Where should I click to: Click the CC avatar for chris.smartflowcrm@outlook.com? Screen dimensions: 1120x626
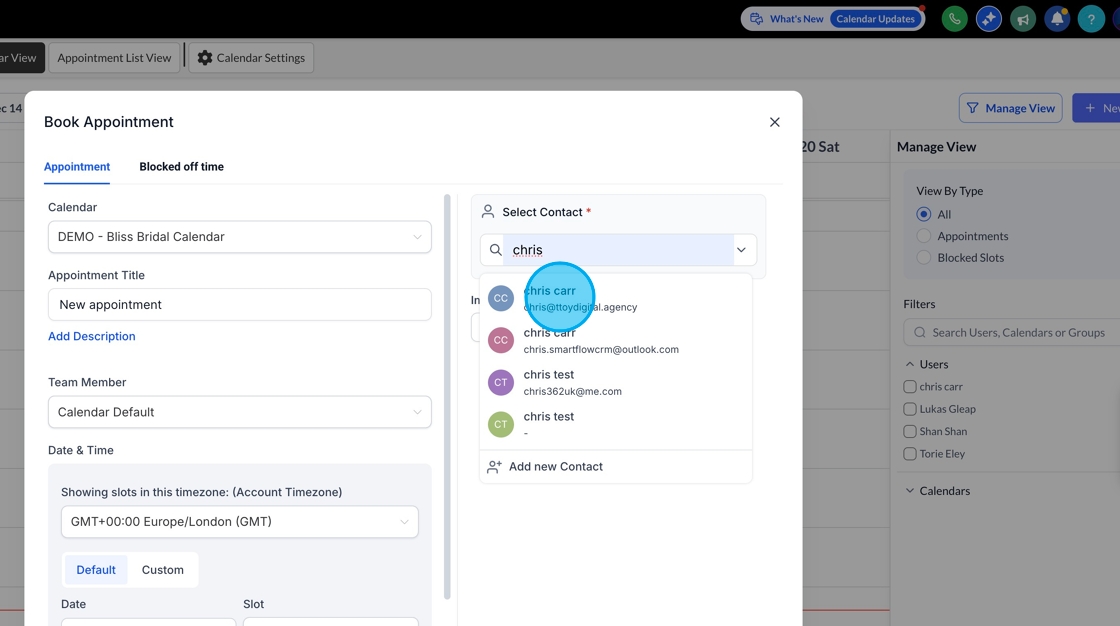[501, 340]
